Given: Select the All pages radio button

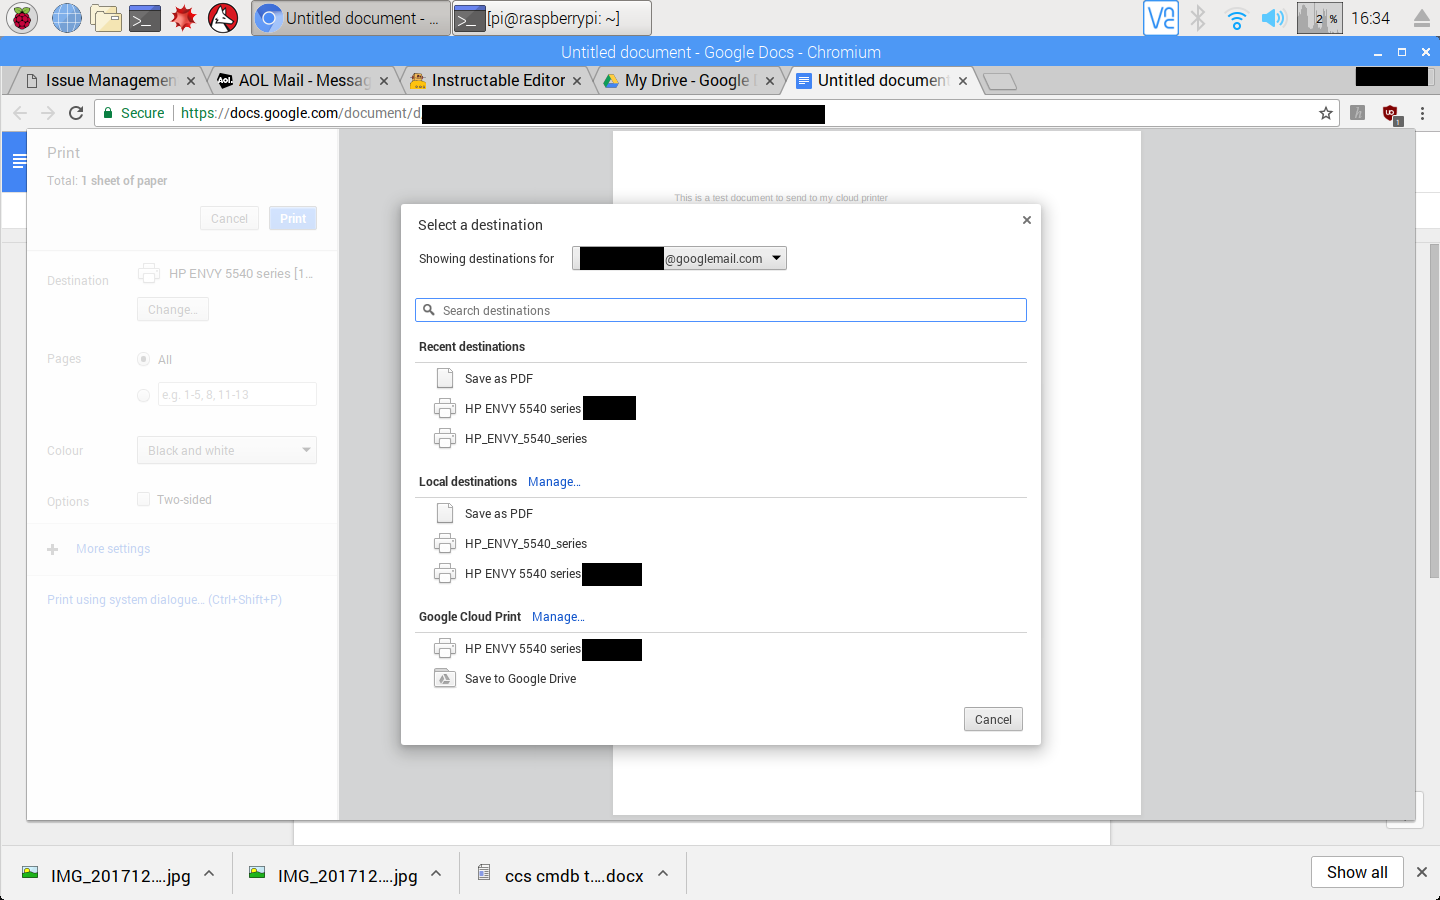Looking at the screenshot, I should pos(144,359).
